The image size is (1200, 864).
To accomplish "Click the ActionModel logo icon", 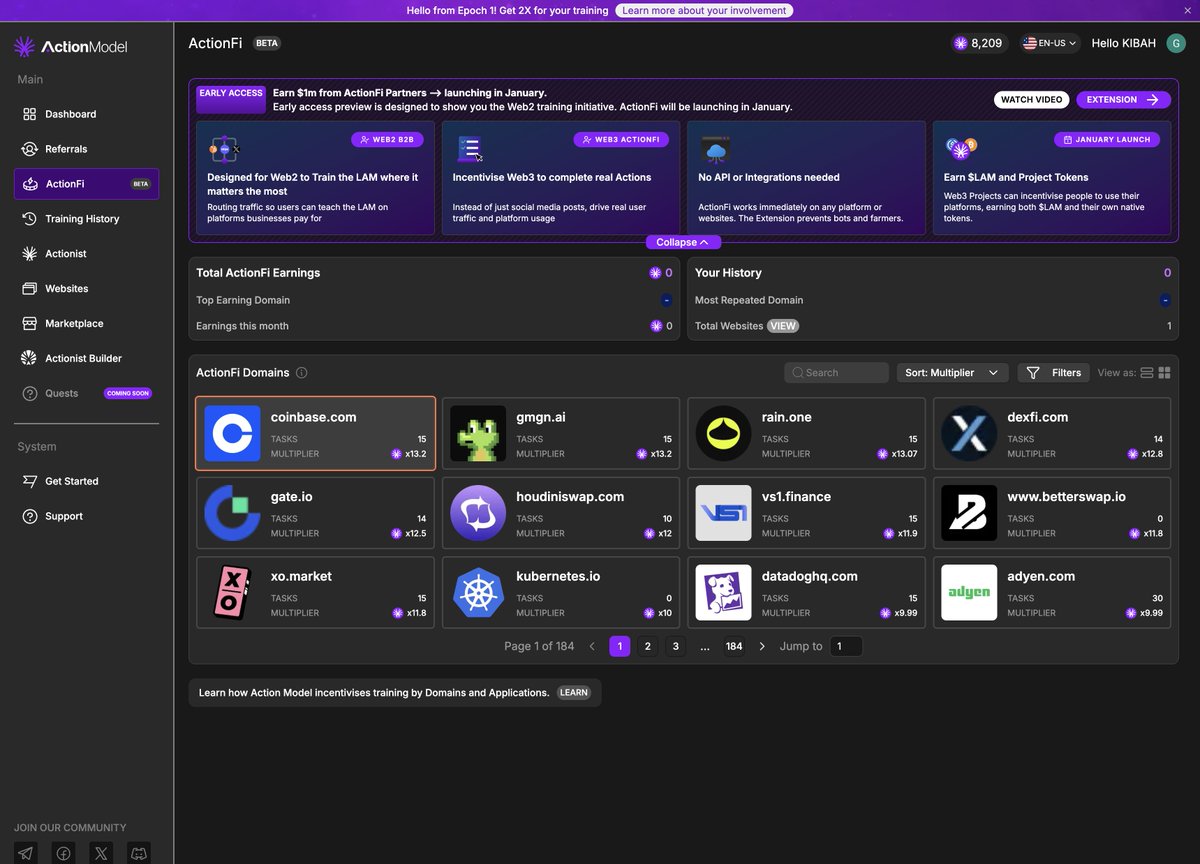I will [x=25, y=46].
